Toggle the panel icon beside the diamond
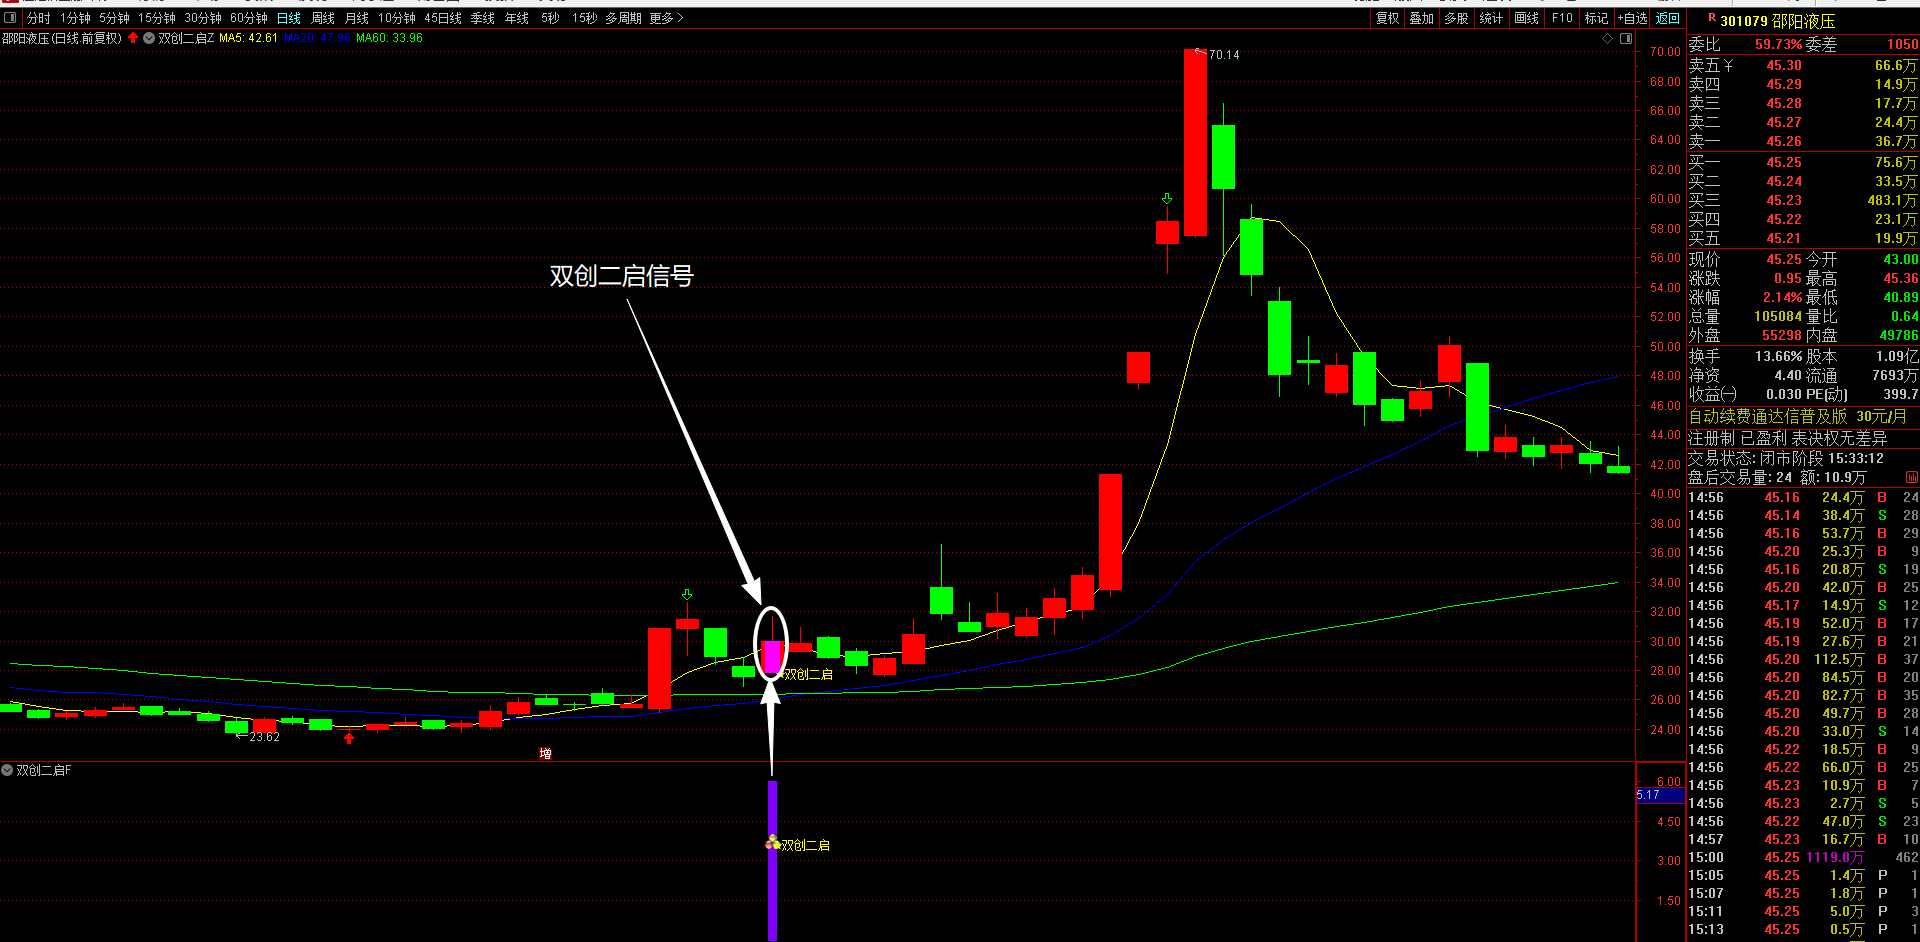This screenshot has height=942, width=1920. pyautogui.click(x=1626, y=38)
